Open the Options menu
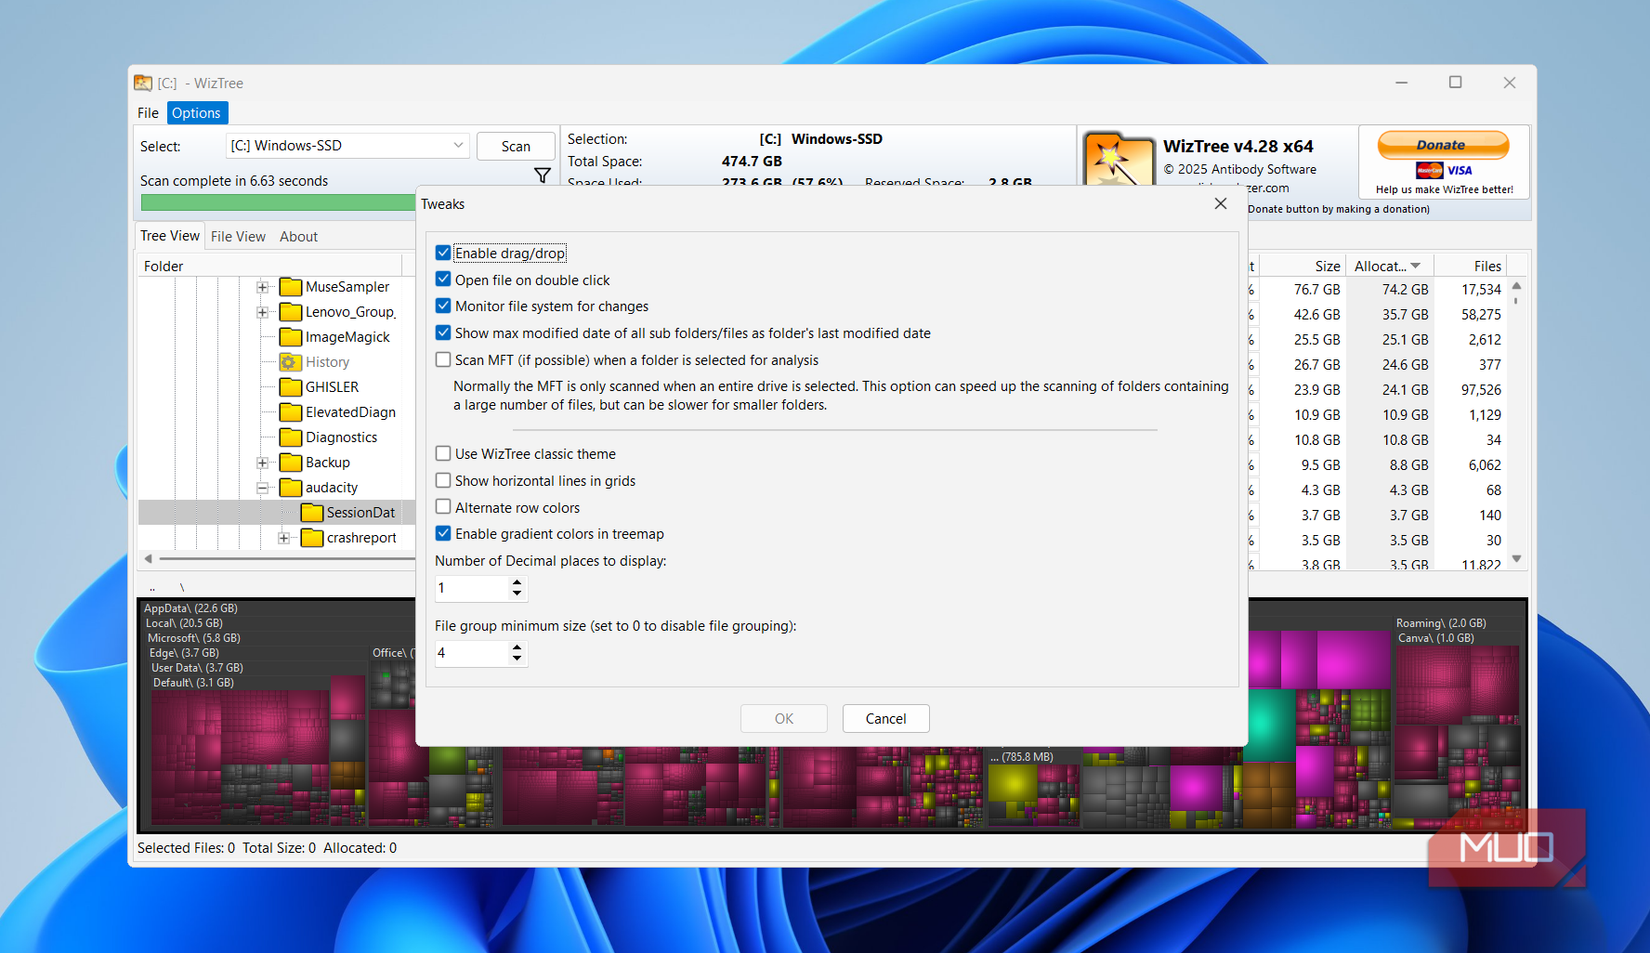Screen dimensions: 1650x953 (196, 112)
